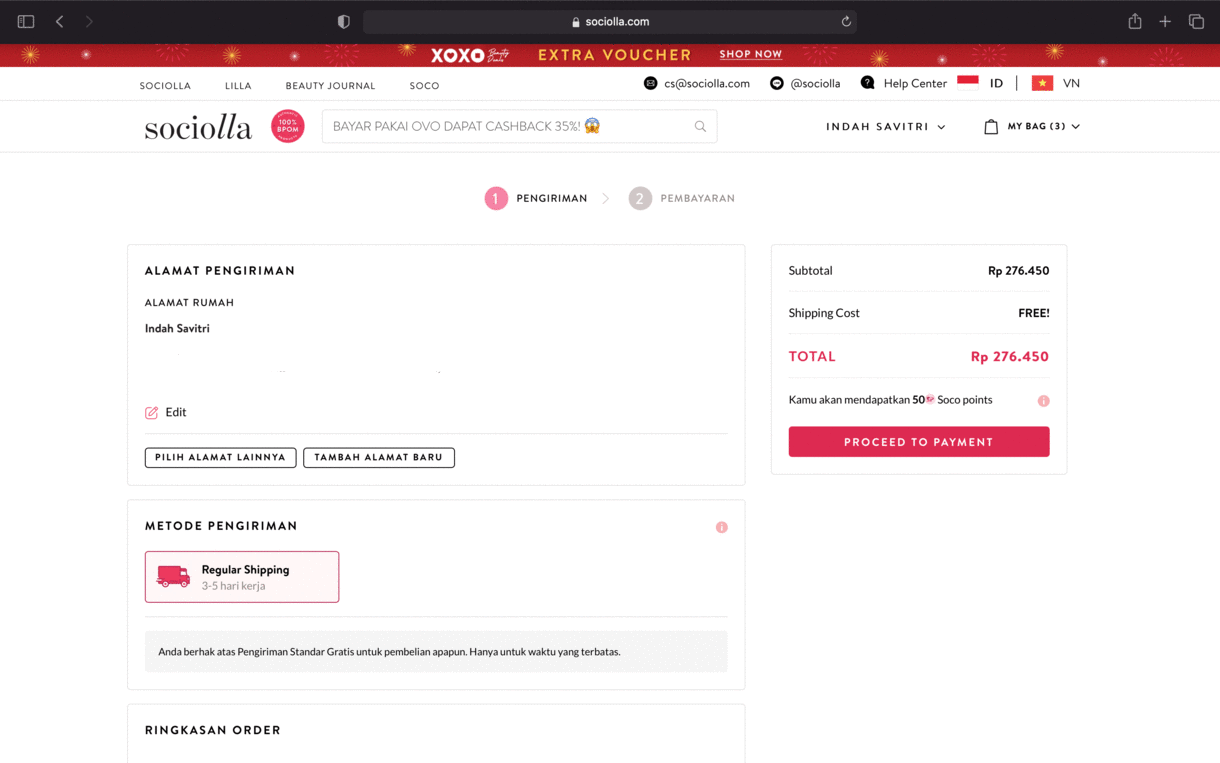Open the LILLA top nav item
Viewport: 1220px width, 763px height.
coord(238,86)
